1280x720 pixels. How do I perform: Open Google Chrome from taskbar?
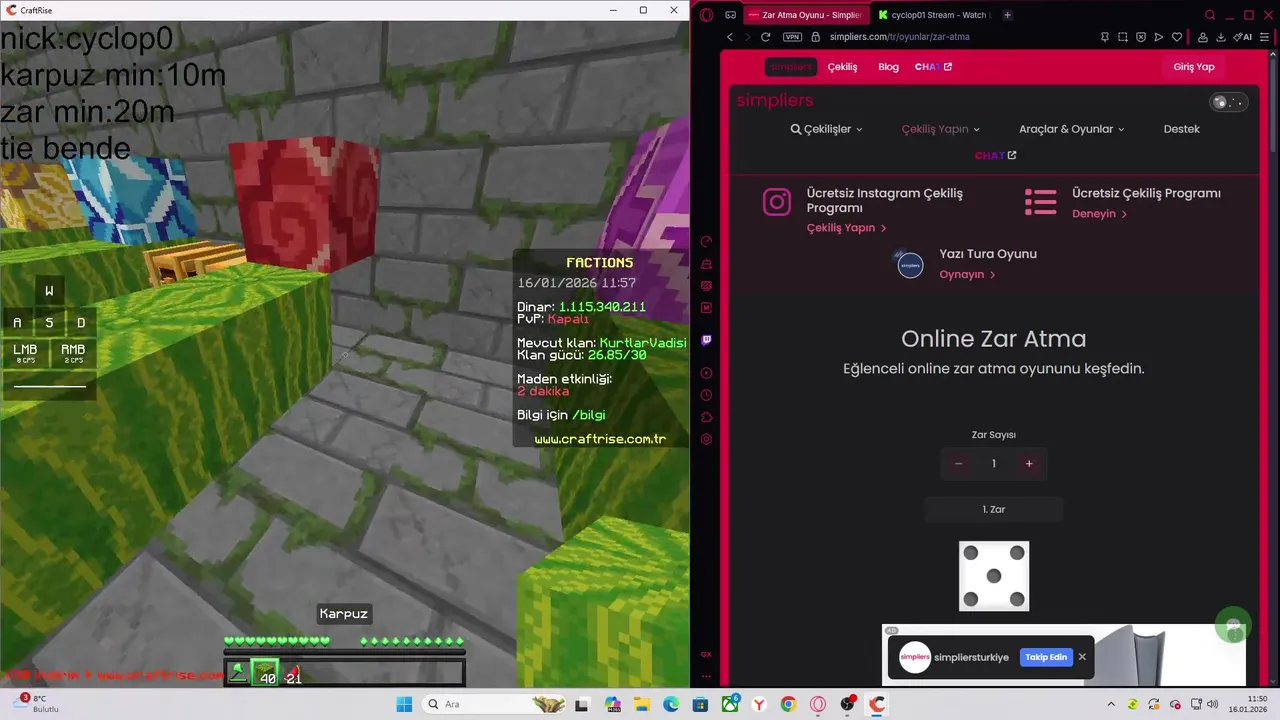tap(788, 704)
